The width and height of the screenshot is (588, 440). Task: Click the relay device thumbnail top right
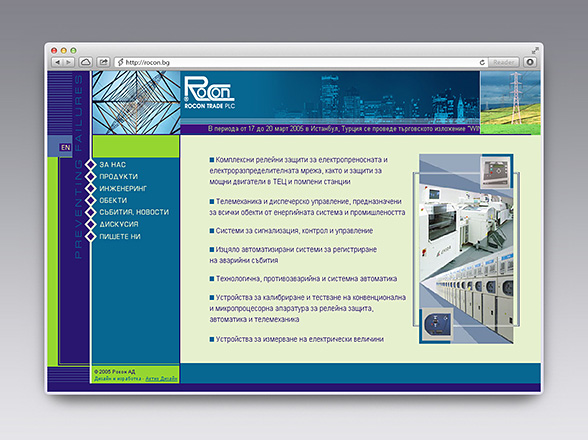point(496,173)
